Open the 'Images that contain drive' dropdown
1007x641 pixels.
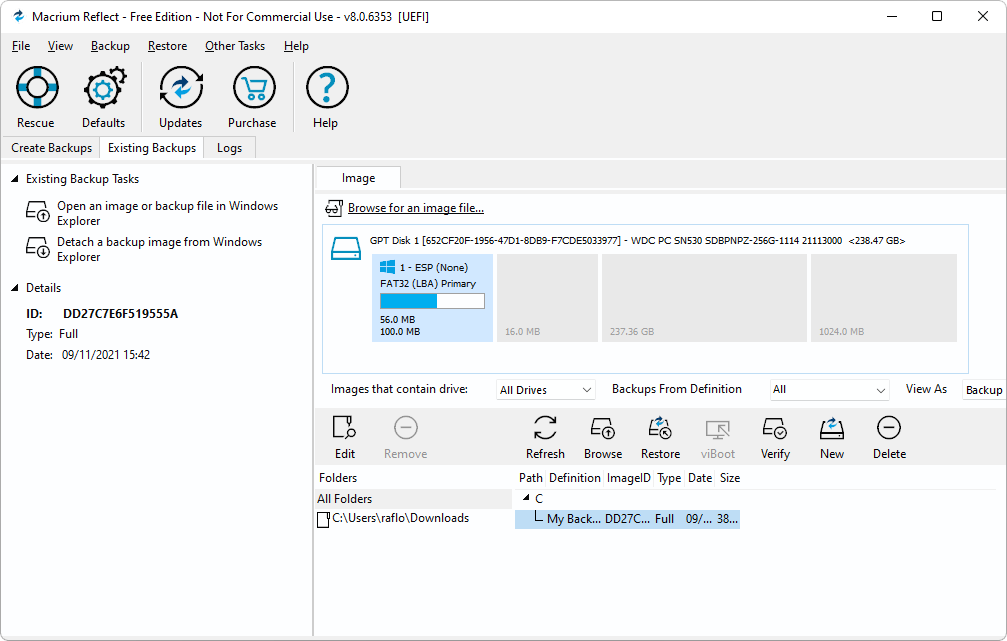(544, 389)
